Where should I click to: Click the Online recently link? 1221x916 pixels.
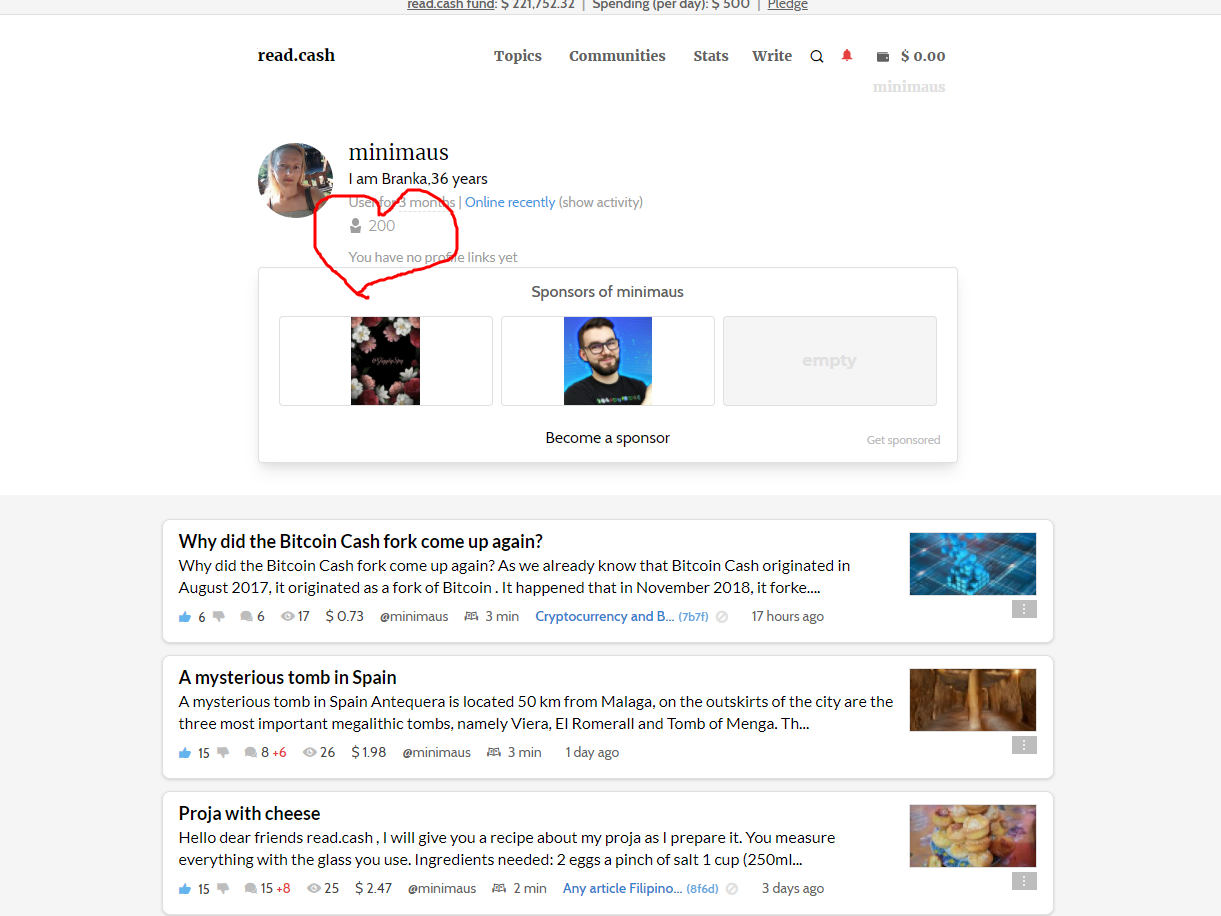coord(510,202)
